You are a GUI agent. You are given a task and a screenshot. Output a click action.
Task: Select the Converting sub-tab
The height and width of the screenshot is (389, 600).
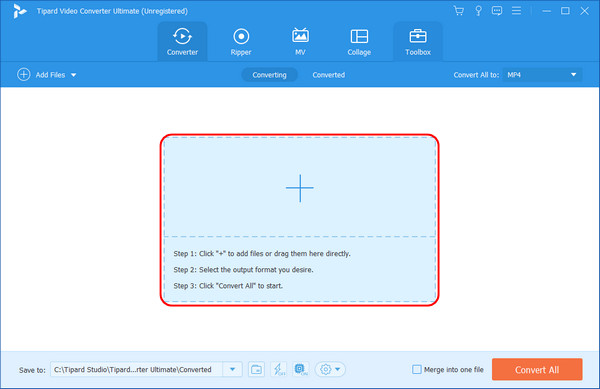[269, 75]
